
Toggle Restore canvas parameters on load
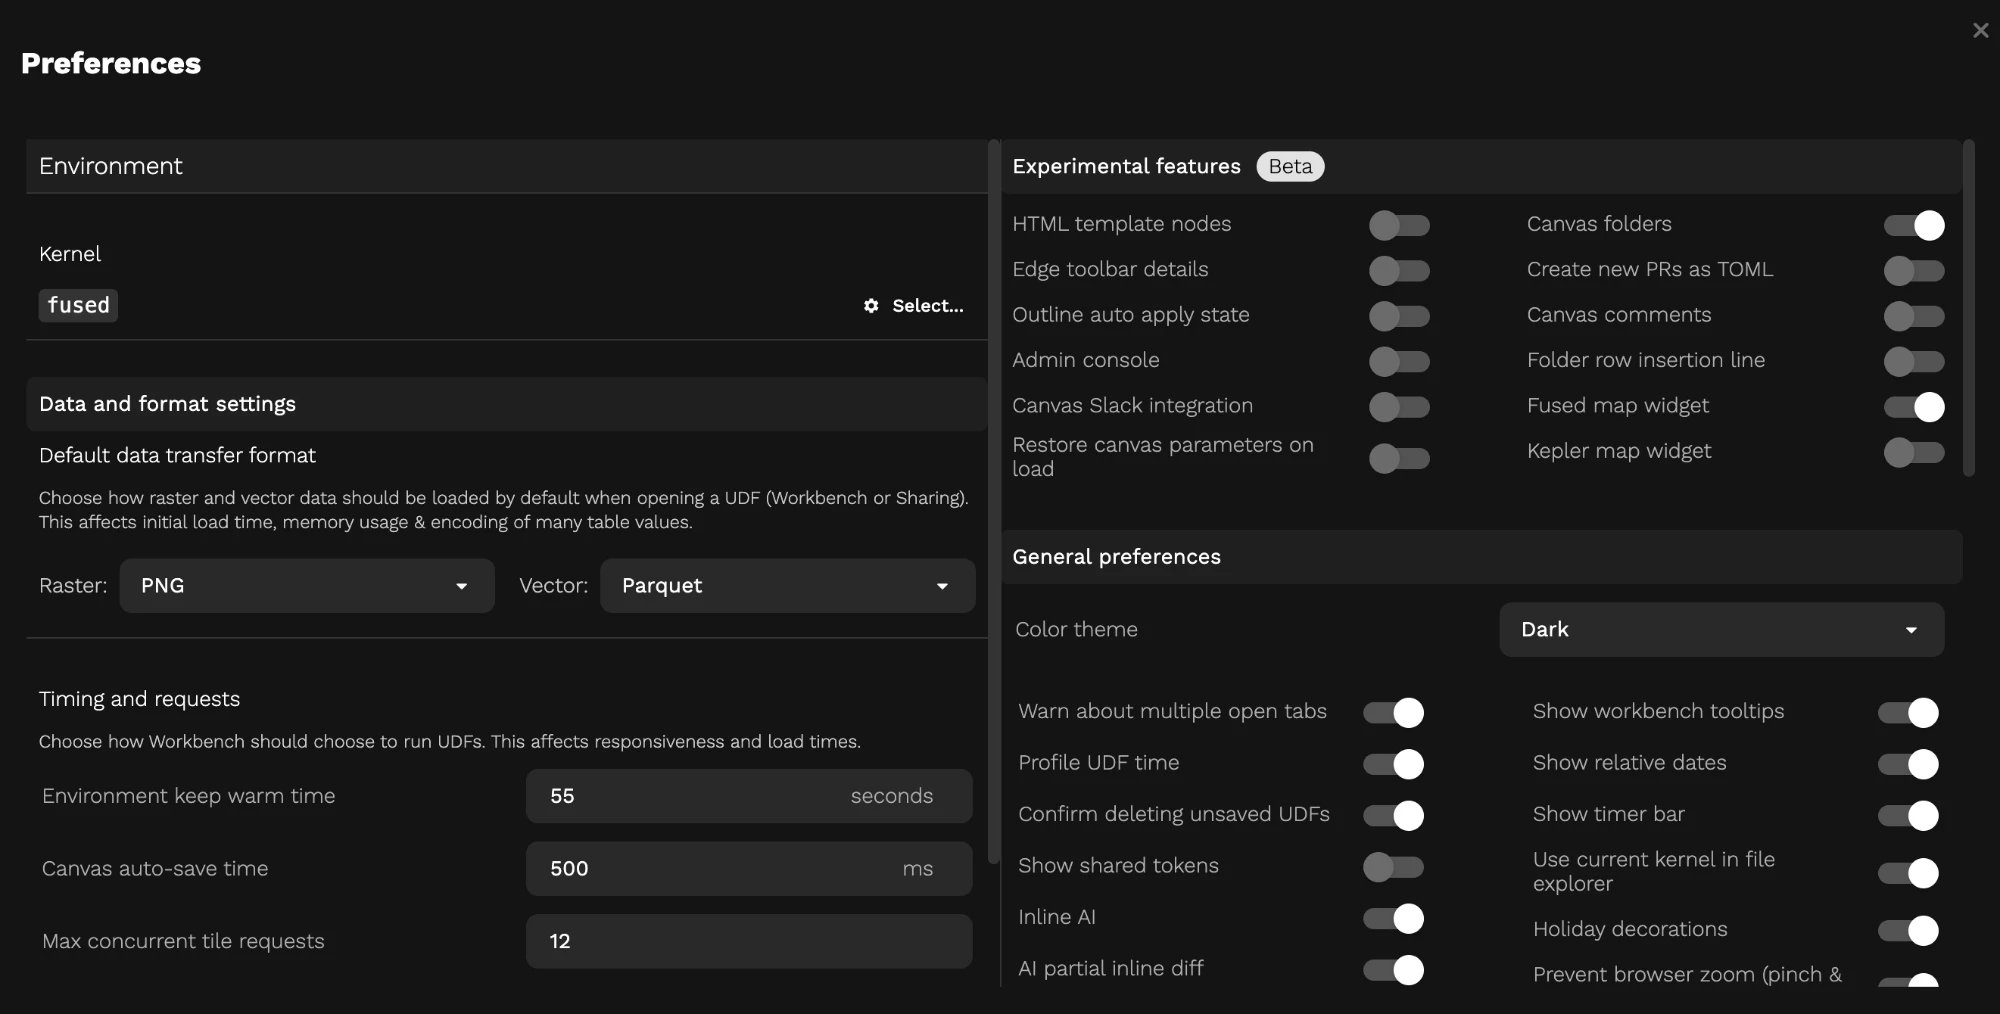click(1399, 458)
